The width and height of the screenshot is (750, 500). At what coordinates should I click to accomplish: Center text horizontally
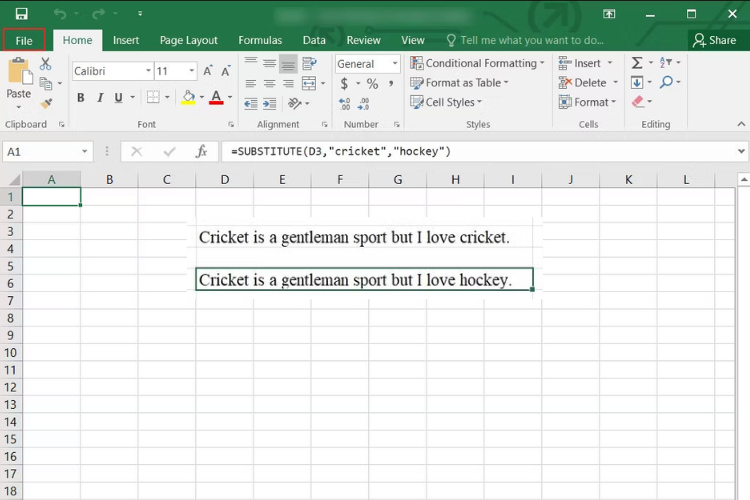coord(269,84)
